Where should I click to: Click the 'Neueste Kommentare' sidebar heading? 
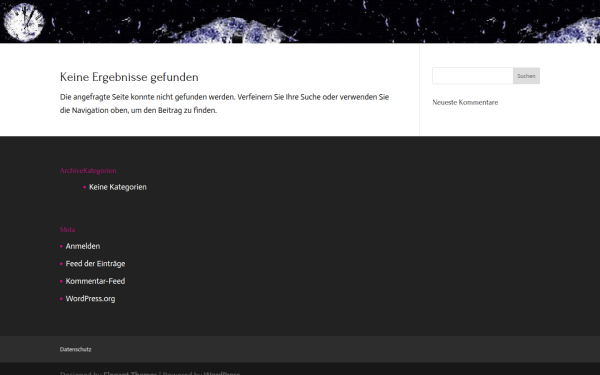[465, 102]
